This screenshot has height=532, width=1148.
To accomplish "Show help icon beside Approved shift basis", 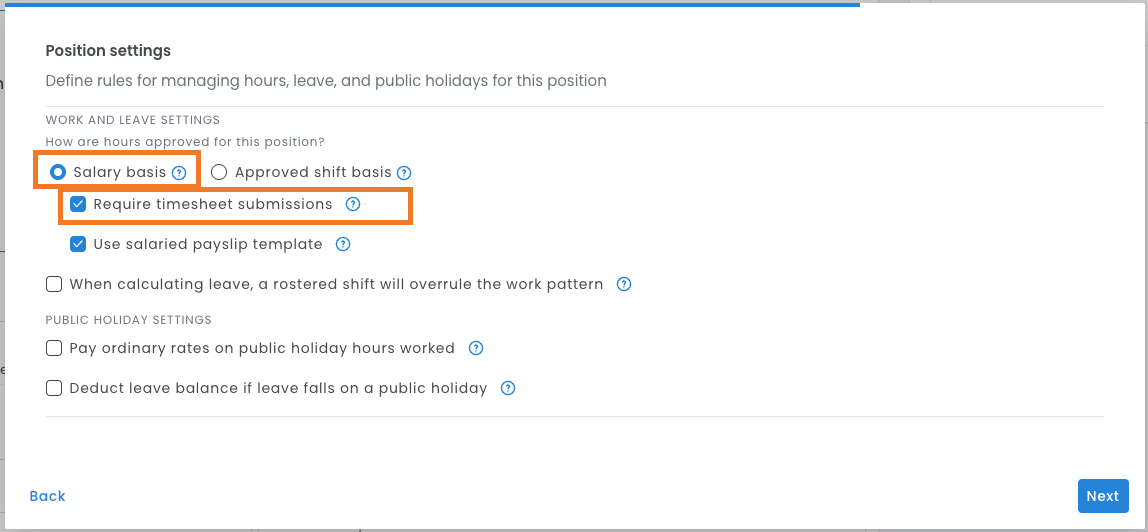I will tap(404, 173).
